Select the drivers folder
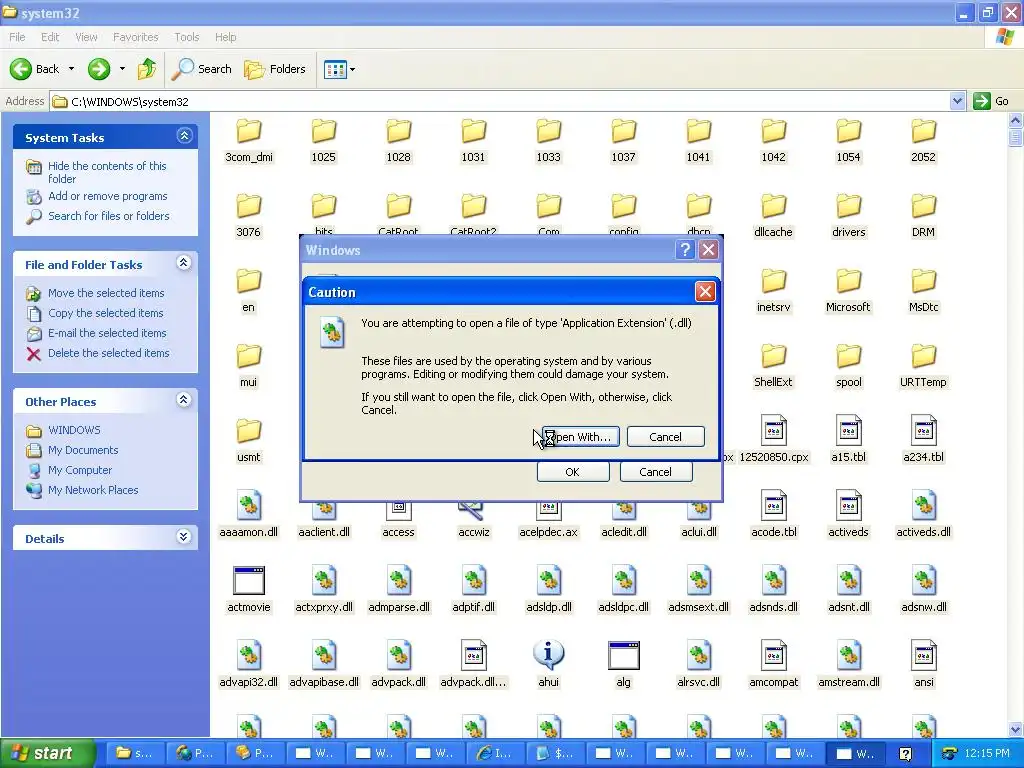This screenshot has height=768, width=1024. click(x=848, y=216)
